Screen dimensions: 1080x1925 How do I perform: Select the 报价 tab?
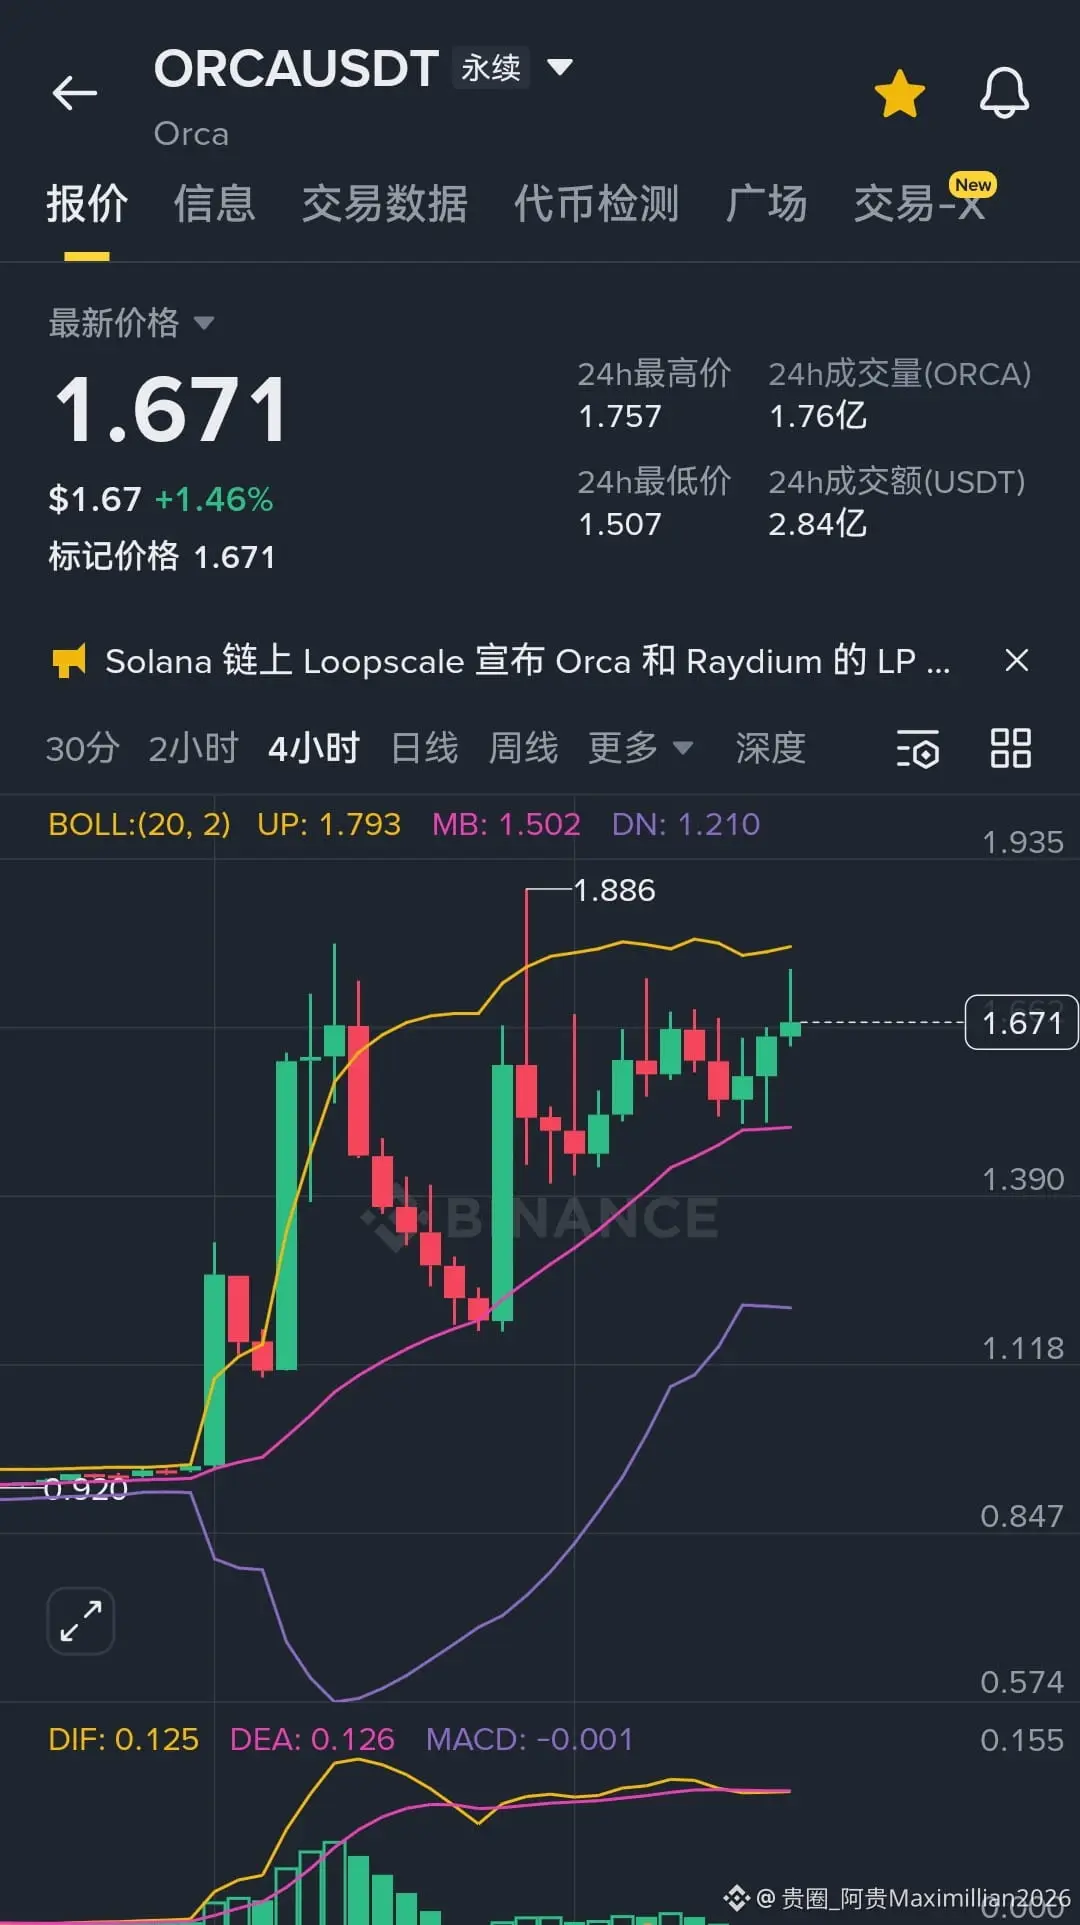(x=87, y=203)
